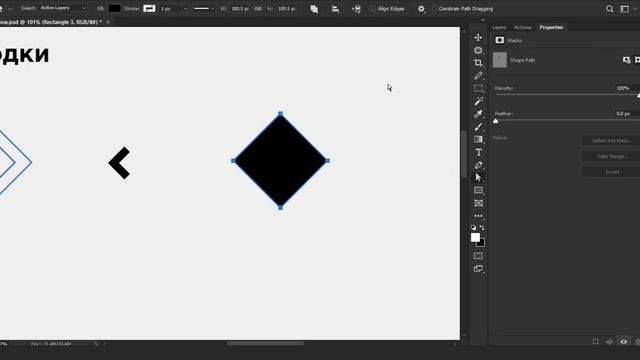The image size is (640, 360).
Task: Open the Select Active Layers dropdown
Action: tap(63, 8)
